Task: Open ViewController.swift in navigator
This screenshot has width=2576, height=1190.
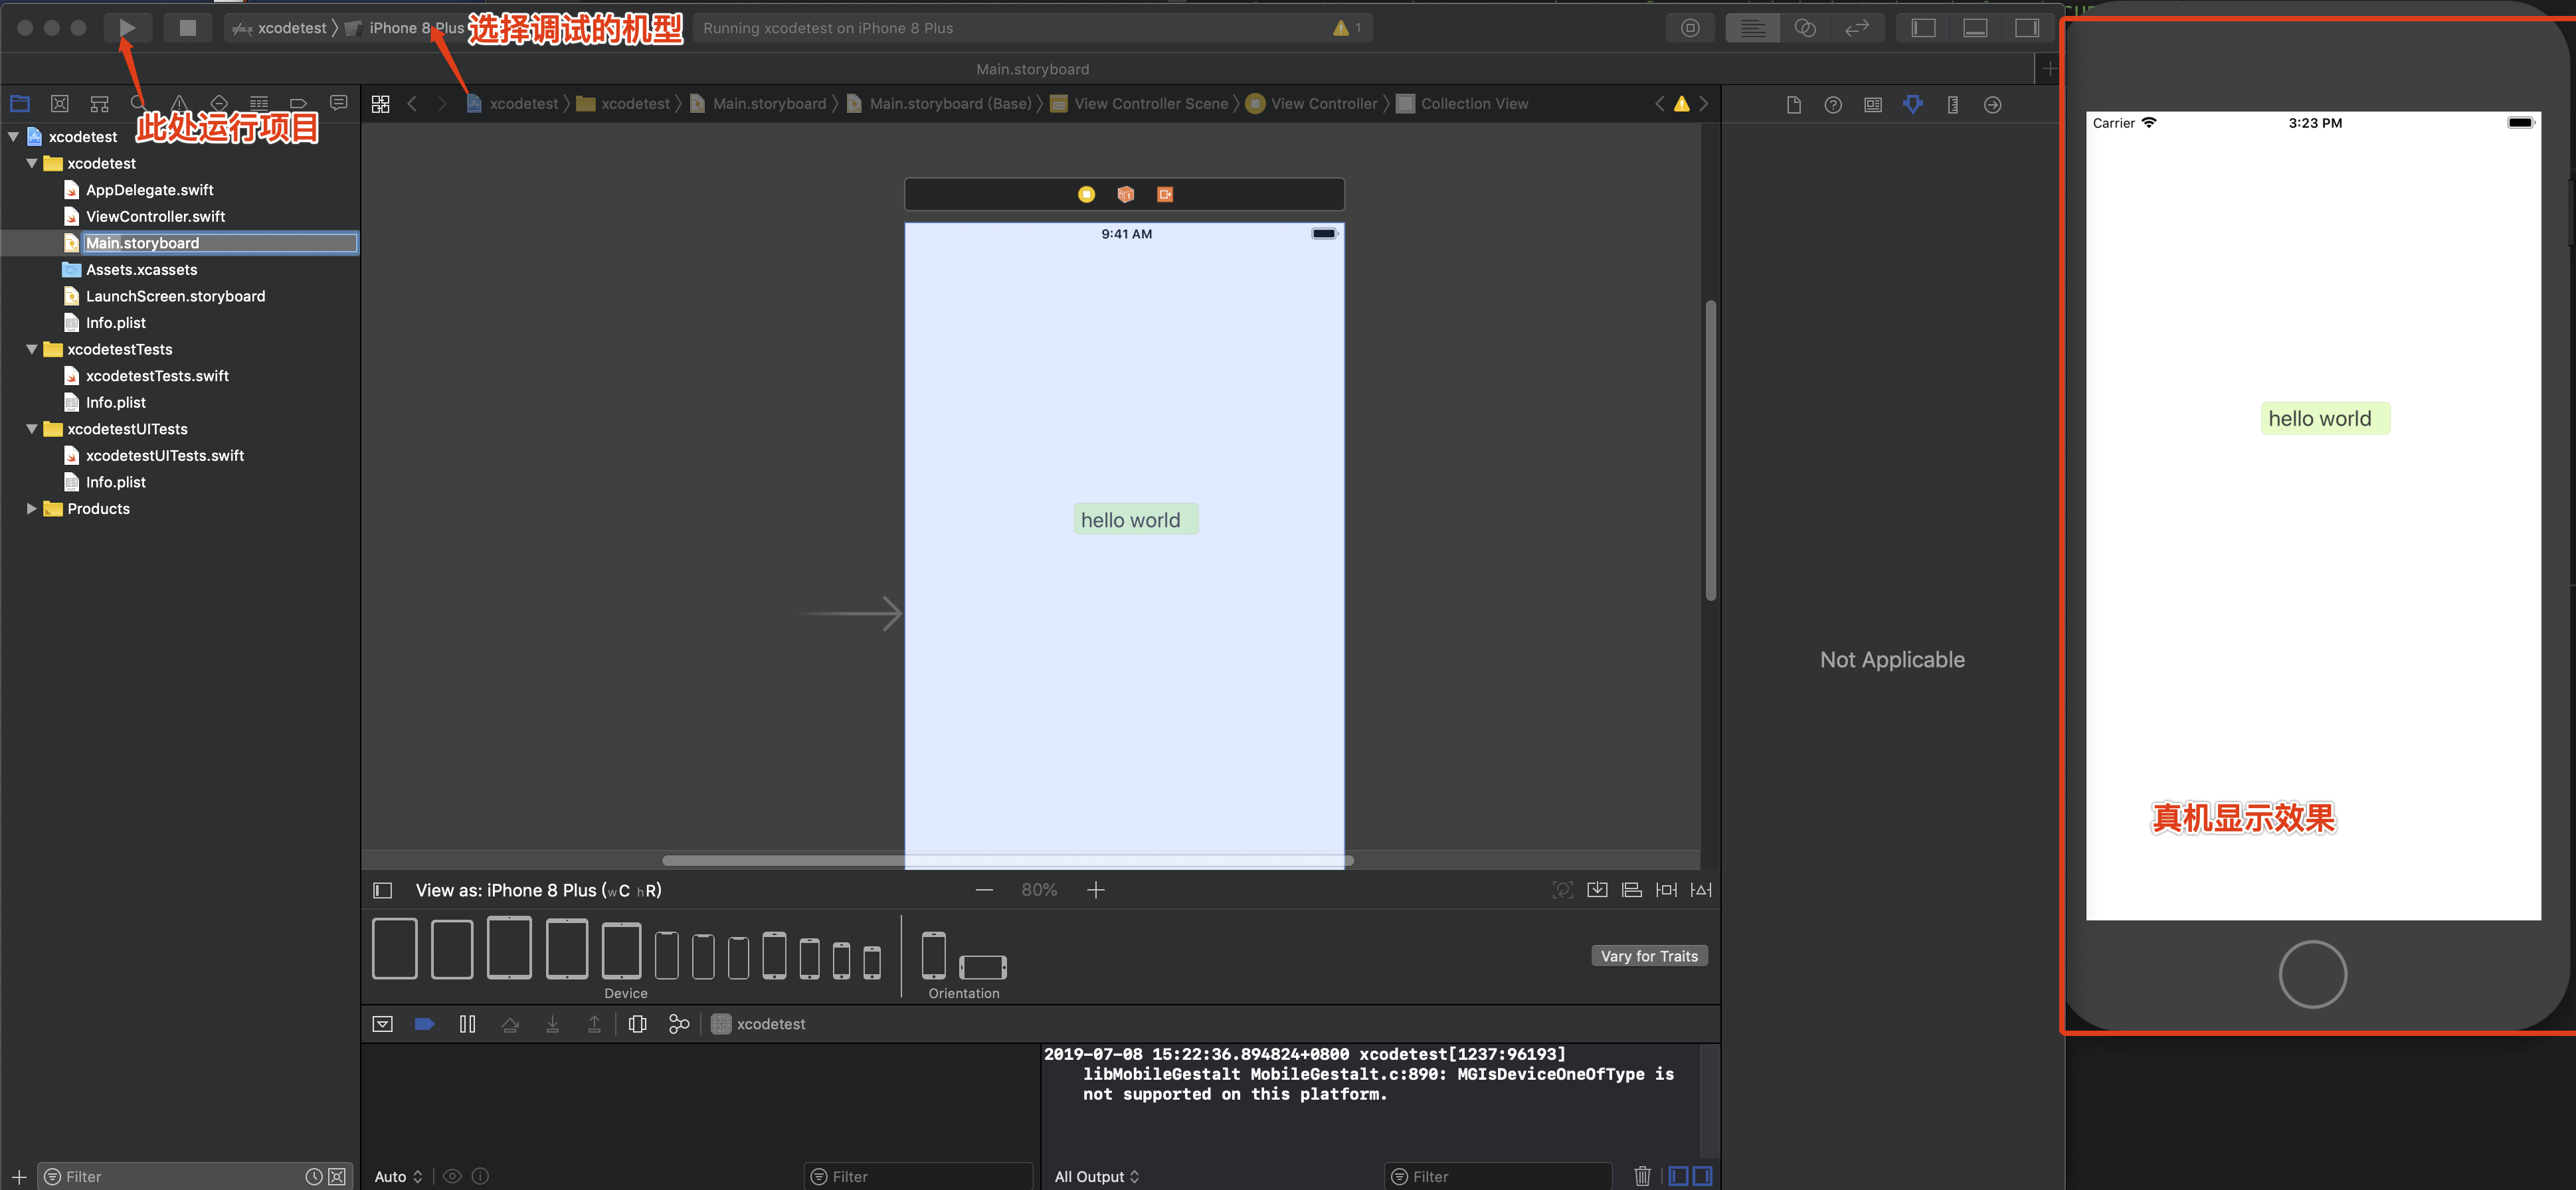Action: 154,215
